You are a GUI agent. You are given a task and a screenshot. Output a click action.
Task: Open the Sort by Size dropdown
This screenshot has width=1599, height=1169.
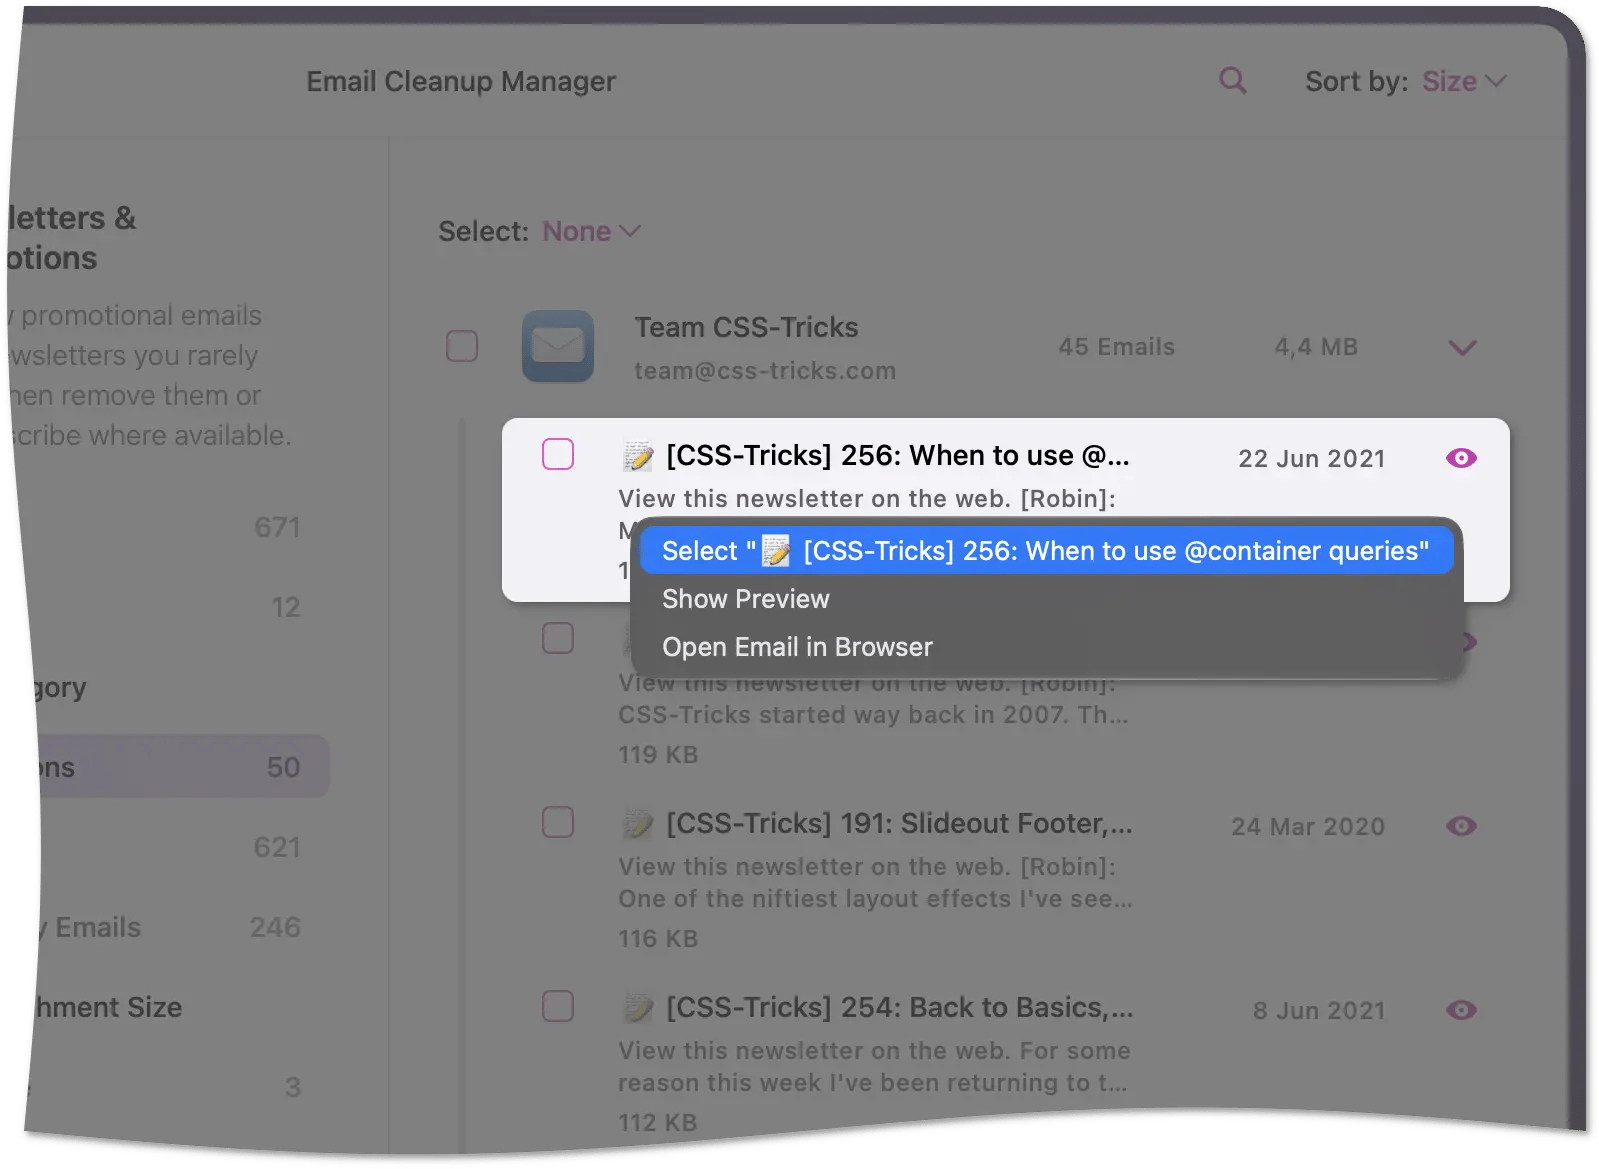click(x=1464, y=81)
